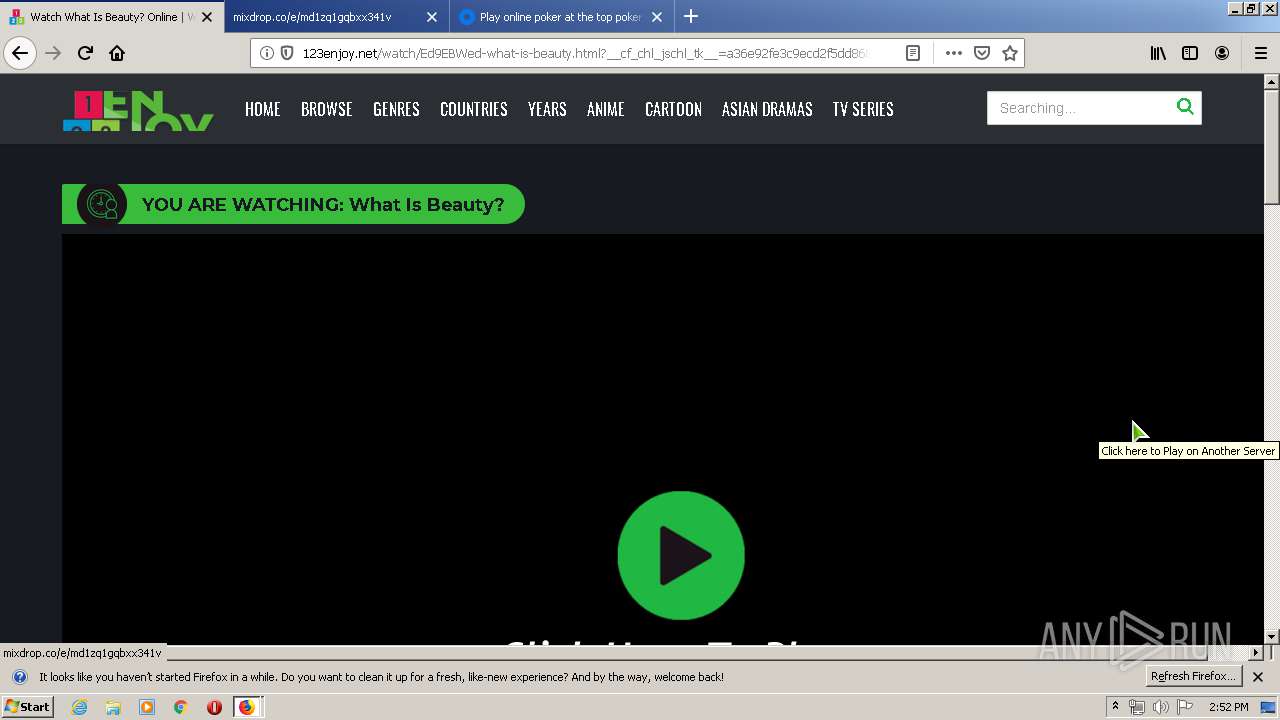Go to the ANIME section
Image resolution: width=1280 pixels, height=720 pixels.
tap(606, 109)
